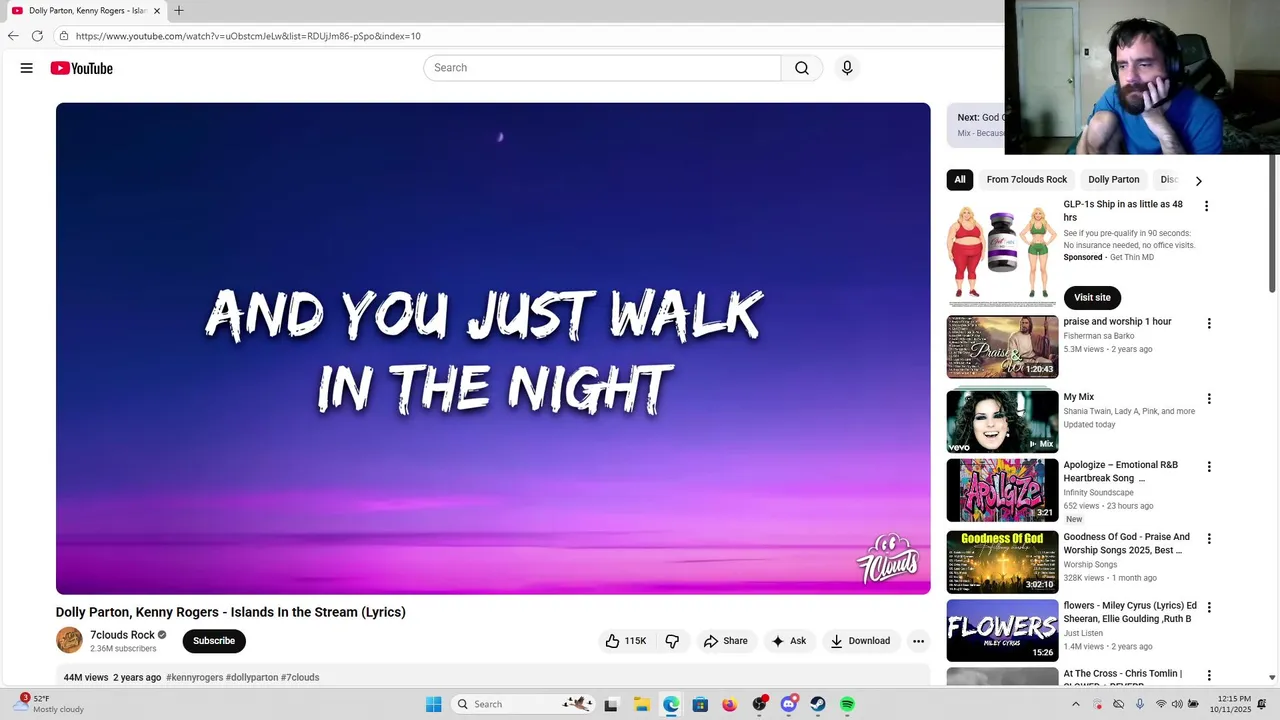Open the 7clouds Rock channel avatar
Image resolution: width=1280 pixels, height=720 pixels.
[69, 640]
